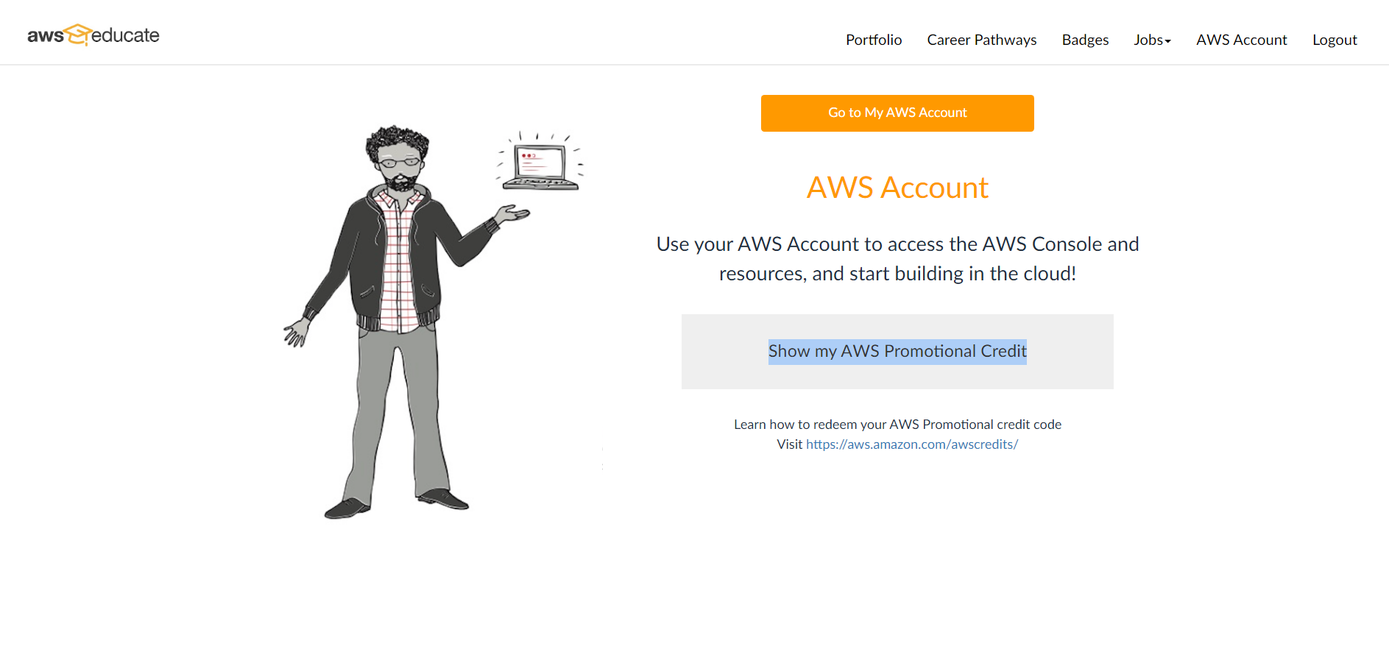
Task: Show my AWS Promotional Credit
Action: tap(897, 351)
